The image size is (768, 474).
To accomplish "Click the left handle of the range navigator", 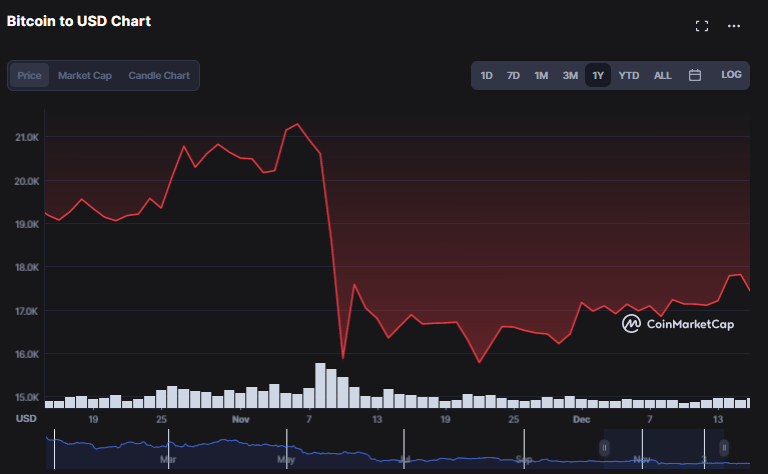I will click(604, 448).
